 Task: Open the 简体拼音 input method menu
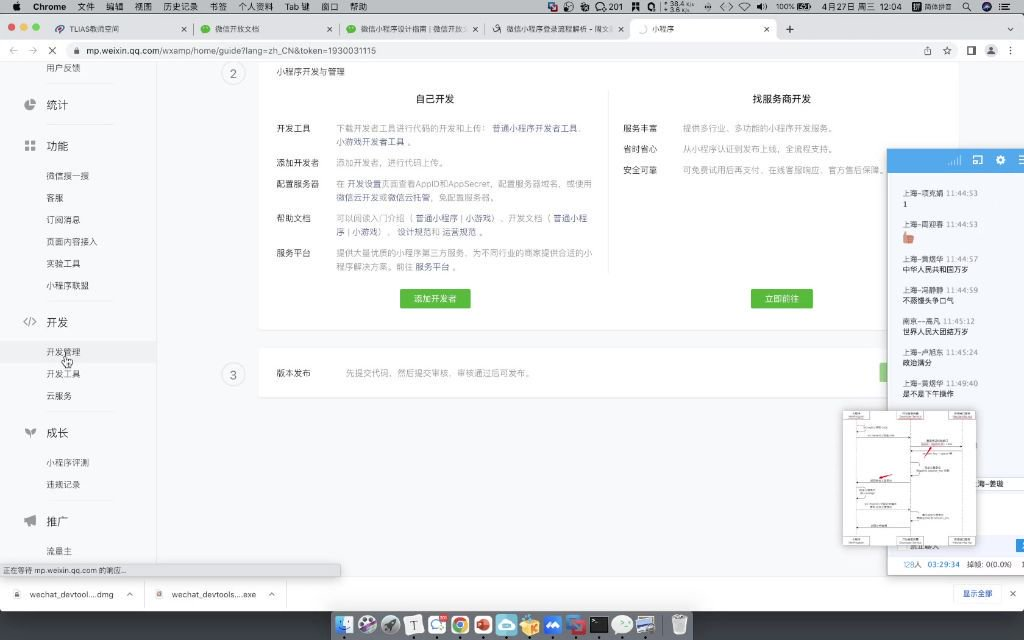931,7
